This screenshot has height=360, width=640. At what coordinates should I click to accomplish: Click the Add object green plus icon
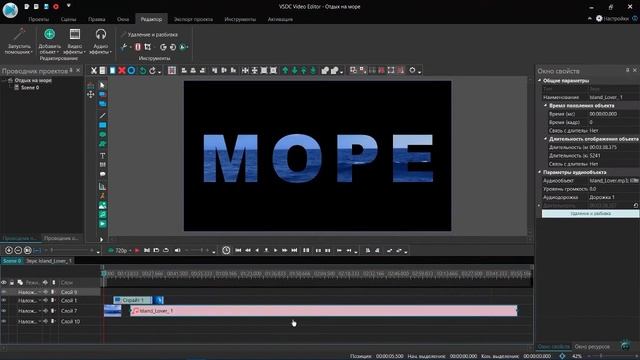[x=49, y=34]
